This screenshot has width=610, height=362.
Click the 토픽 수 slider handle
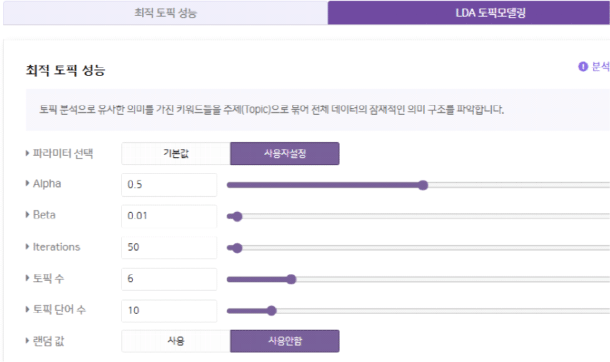point(291,279)
